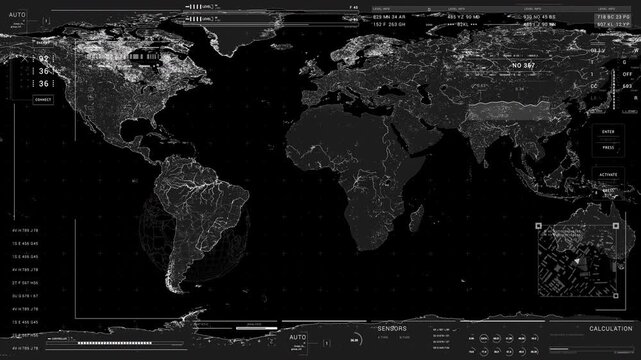
Task: Click the vertical level meter beside OFF
Action: click(x=614, y=90)
